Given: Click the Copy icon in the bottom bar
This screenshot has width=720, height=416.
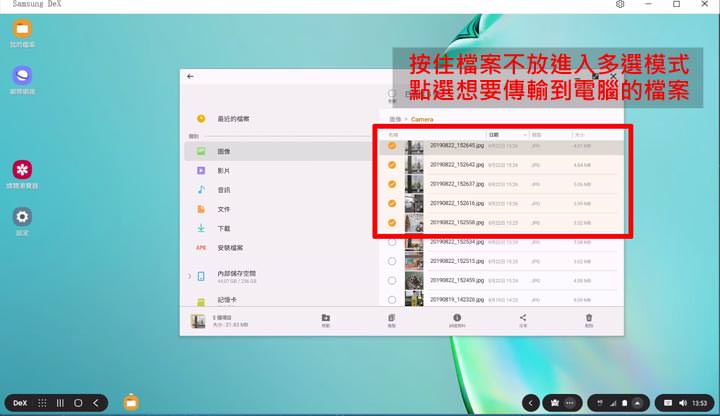Looking at the screenshot, I should (x=392, y=320).
